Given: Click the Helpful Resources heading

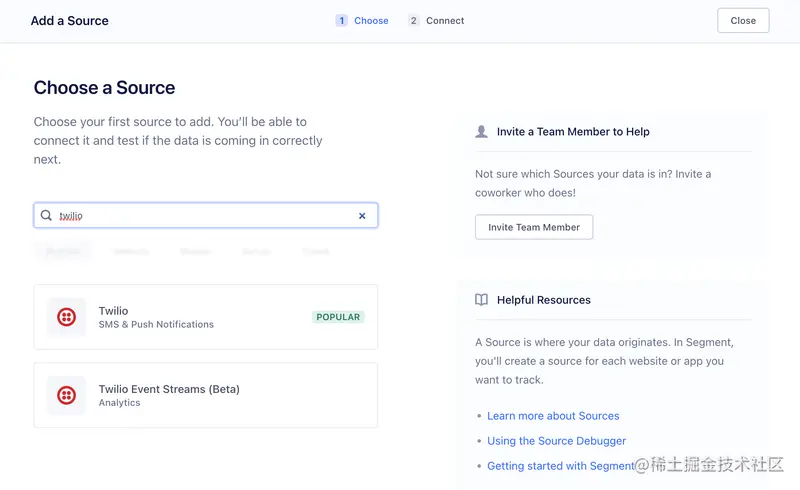Looking at the screenshot, I should tap(543, 300).
